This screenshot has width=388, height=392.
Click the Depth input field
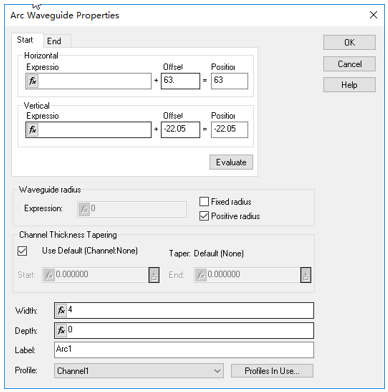[x=184, y=330]
